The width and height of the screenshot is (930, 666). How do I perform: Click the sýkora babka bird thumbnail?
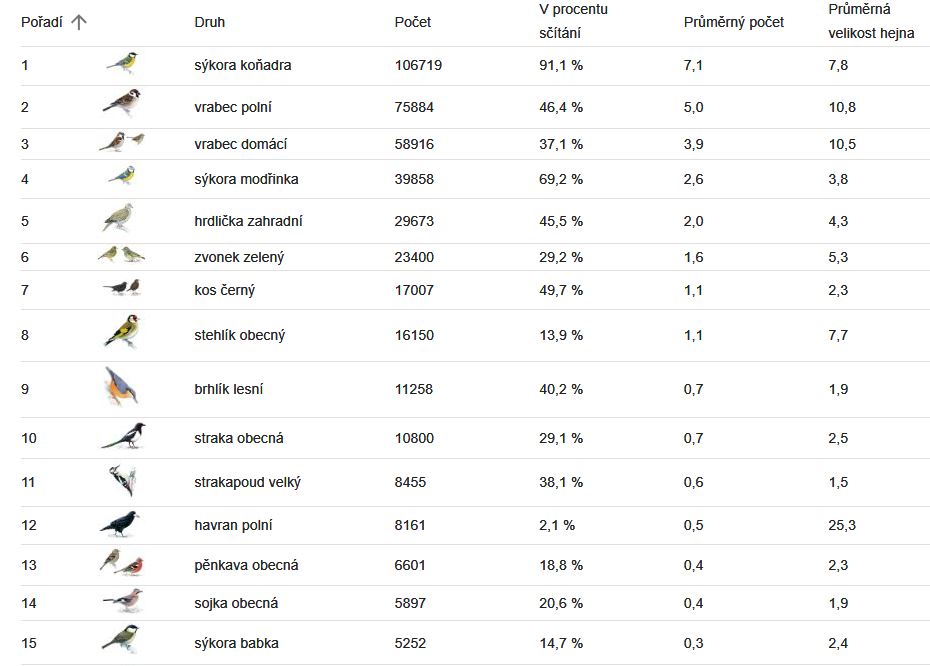(121, 639)
